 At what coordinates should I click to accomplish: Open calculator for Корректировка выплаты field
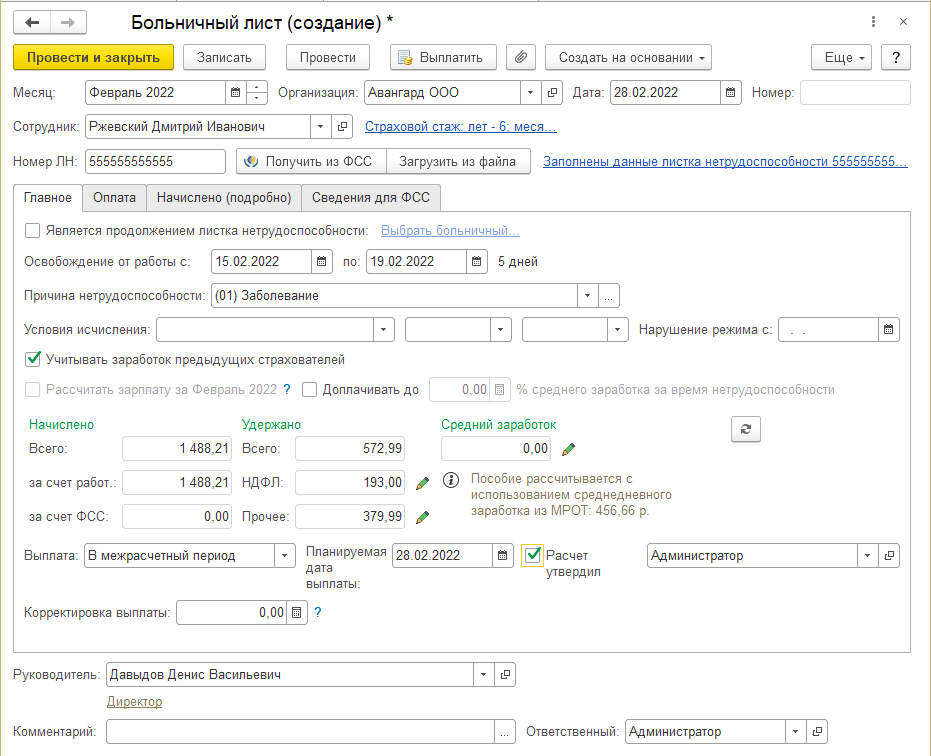coord(295,613)
